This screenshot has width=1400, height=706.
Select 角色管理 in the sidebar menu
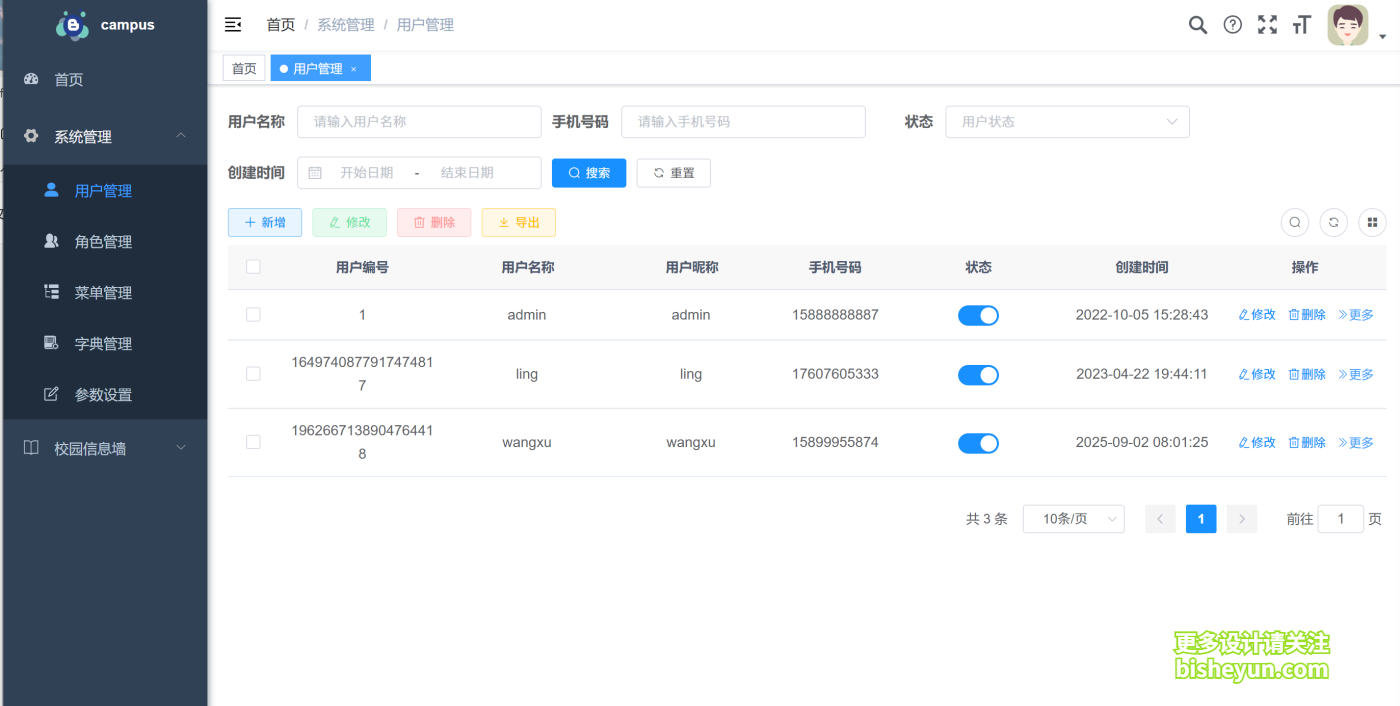[x=105, y=241]
